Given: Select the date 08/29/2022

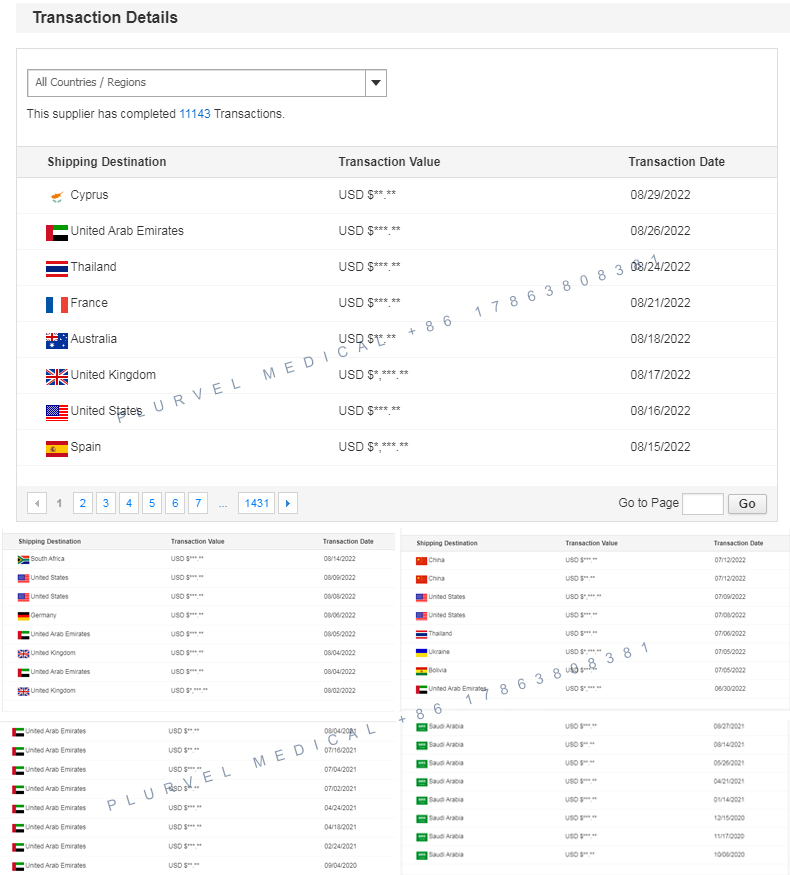Looking at the screenshot, I should (661, 195).
